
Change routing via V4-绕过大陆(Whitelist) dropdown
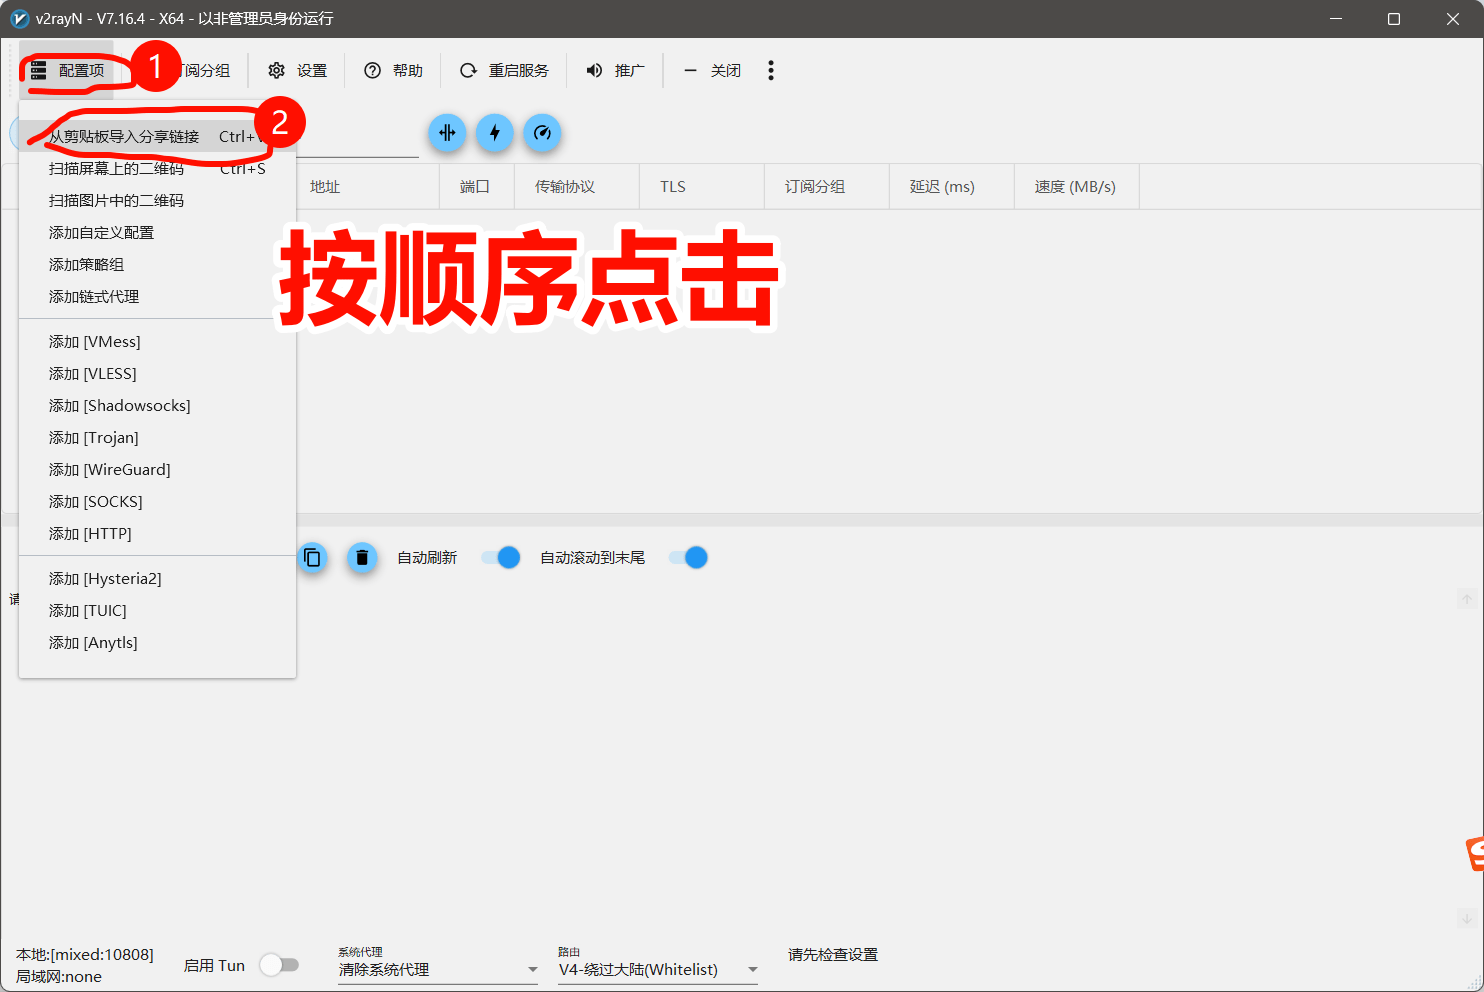[657, 969]
